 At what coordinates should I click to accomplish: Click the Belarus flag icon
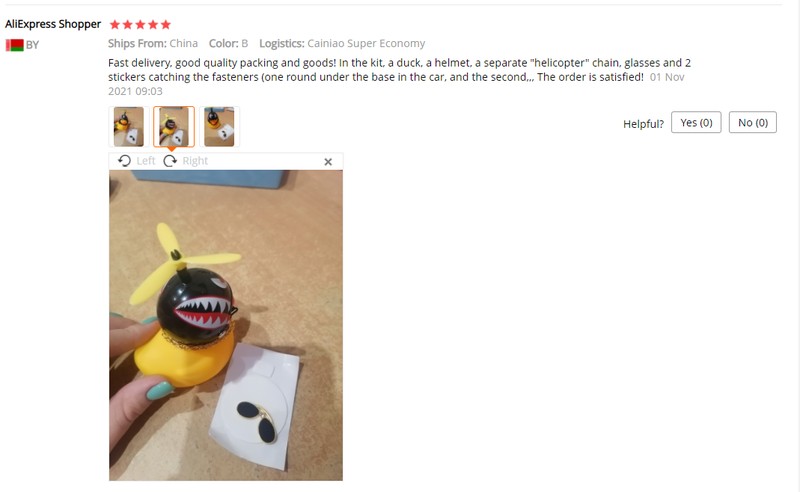tap(15, 45)
